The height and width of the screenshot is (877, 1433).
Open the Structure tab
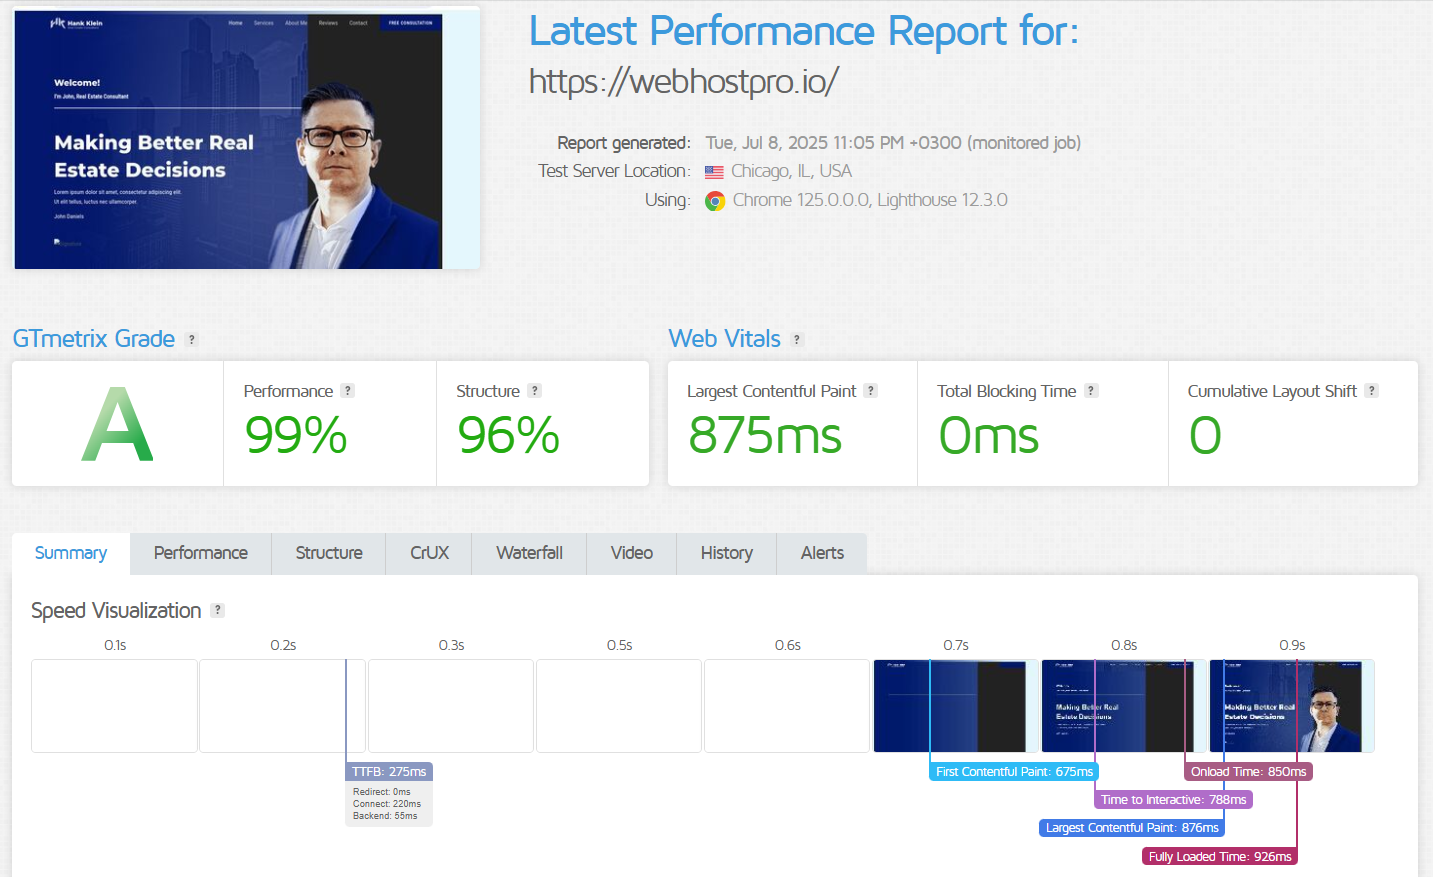(329, 553)
